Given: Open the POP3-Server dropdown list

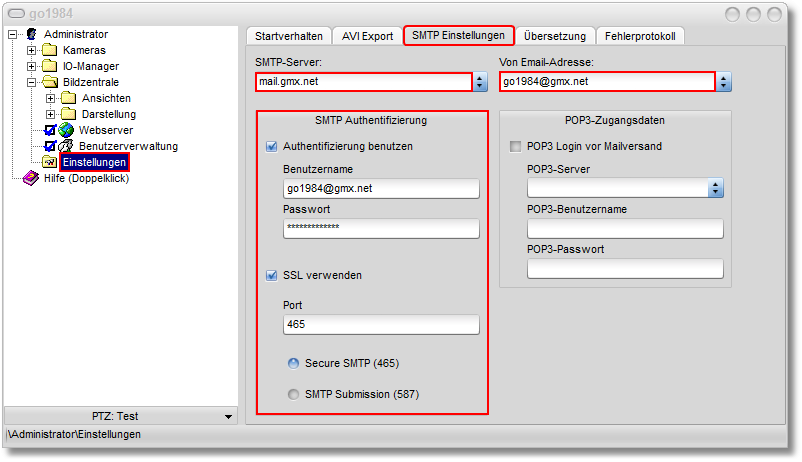Looking at the screenshot, I should (x=715, y=188).
